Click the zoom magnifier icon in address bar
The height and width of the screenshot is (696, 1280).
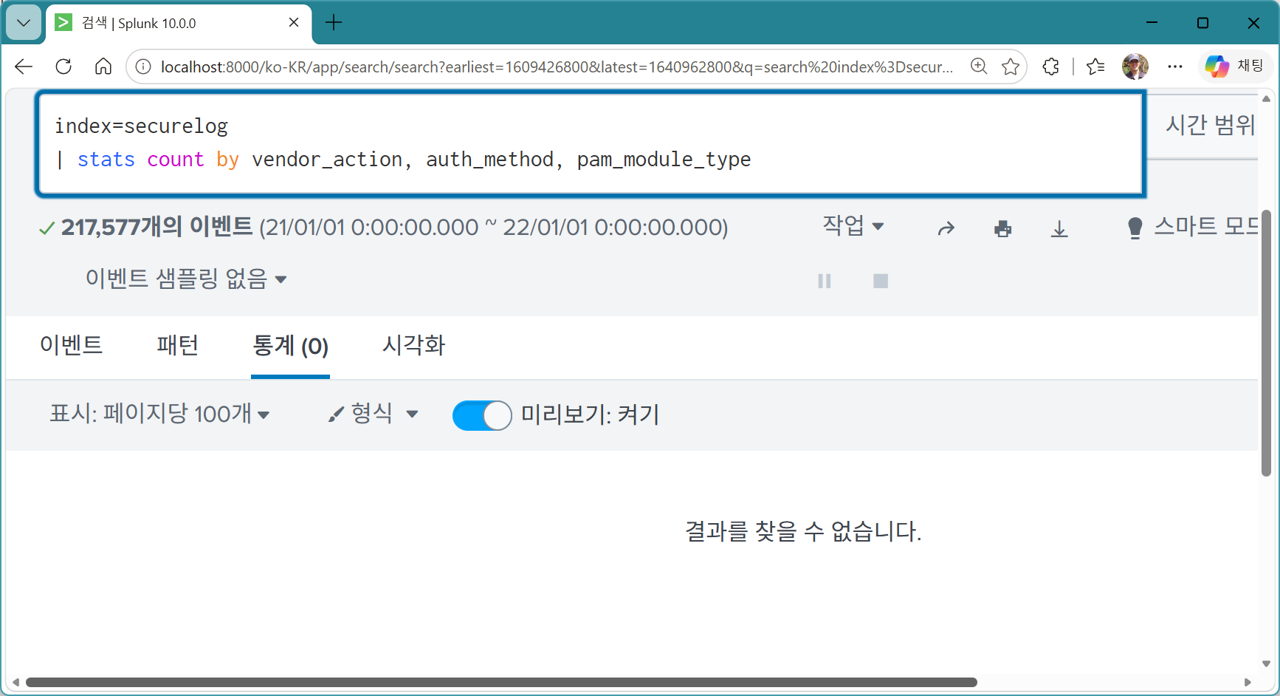[978, 66]
